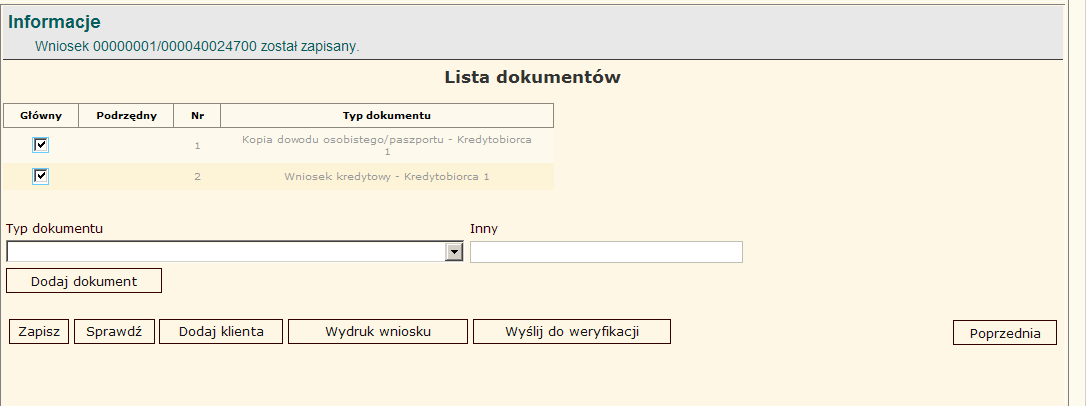Click the Wydruk wniosku button

(378, 332)
